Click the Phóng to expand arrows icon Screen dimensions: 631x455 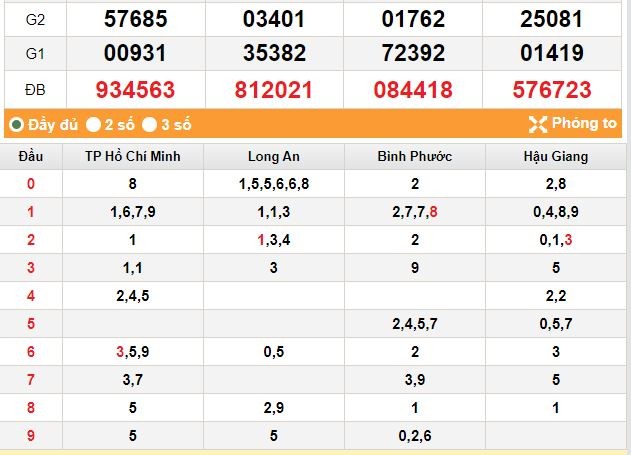pyautogui.click(x=537, y=124)
